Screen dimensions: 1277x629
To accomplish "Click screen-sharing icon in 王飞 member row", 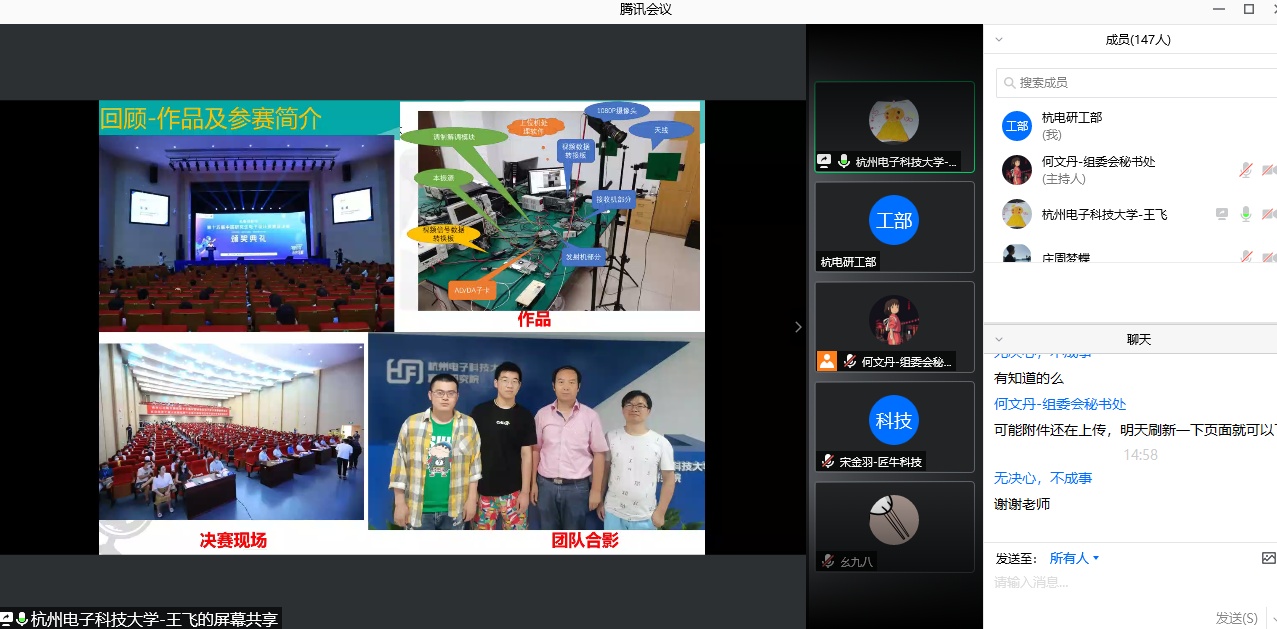I will click(1222, 214).
